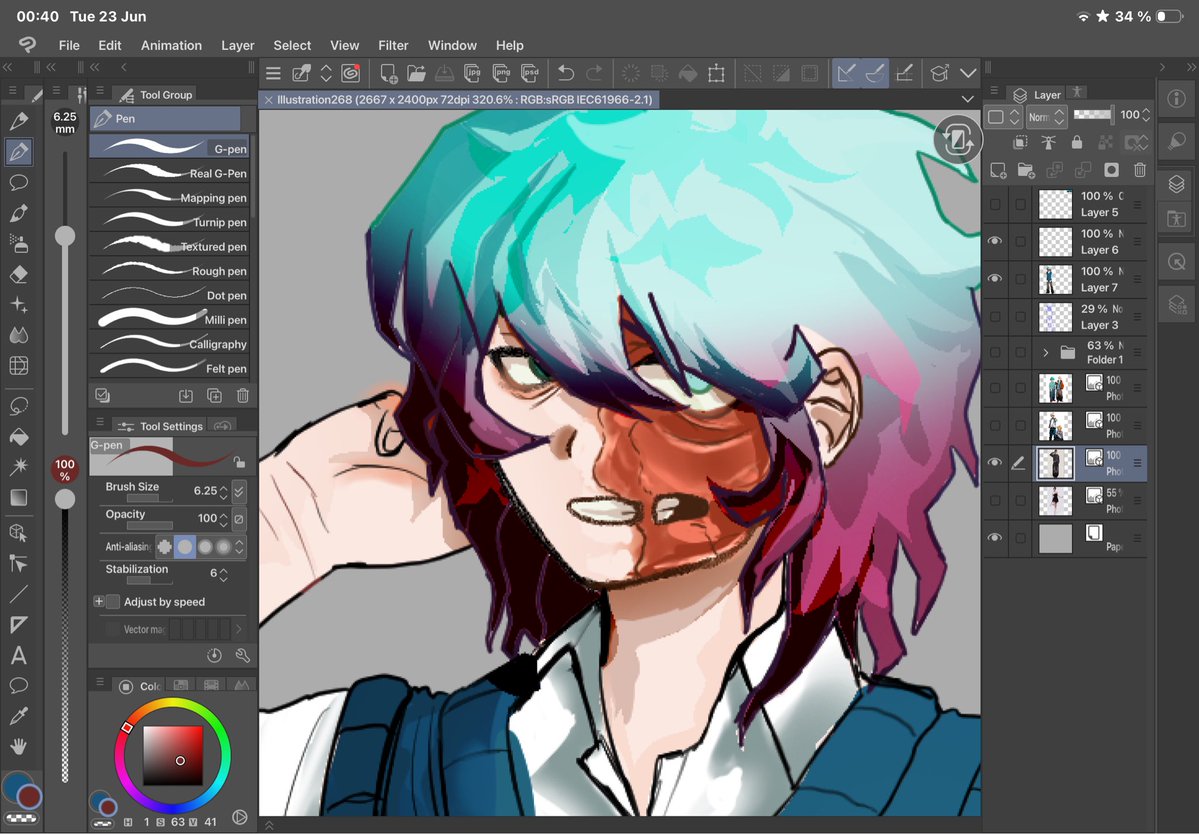Select the Textured pen sub tool
Viewport: 1199px width, 834px height.
[x=170, y=246]
